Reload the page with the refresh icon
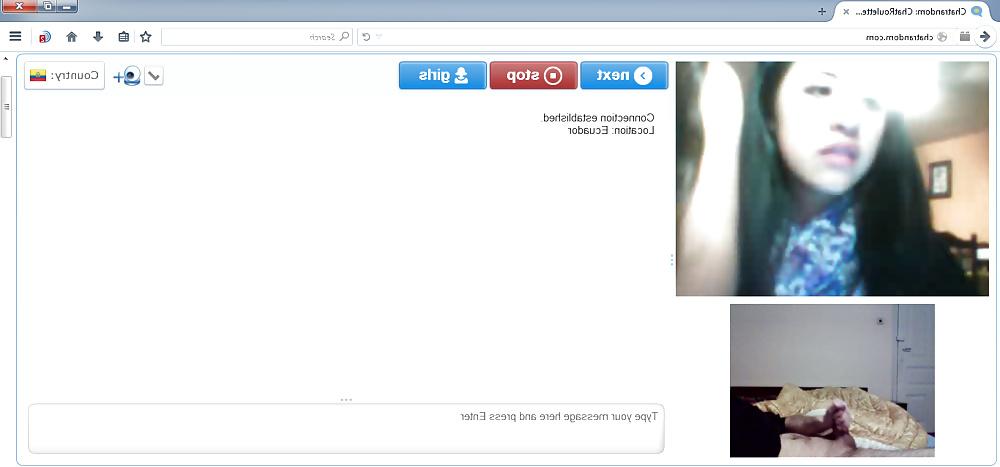Image resolution: width=1000 pixels, height=467 pixels. point(366,37)
